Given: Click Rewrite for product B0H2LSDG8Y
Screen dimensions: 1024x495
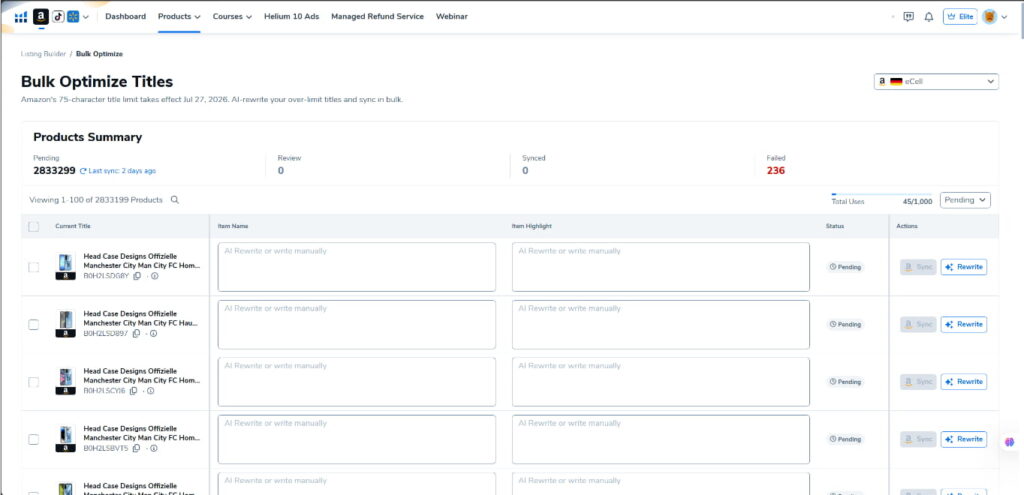Looking at the screenshot, I should [x=963, y=267].
